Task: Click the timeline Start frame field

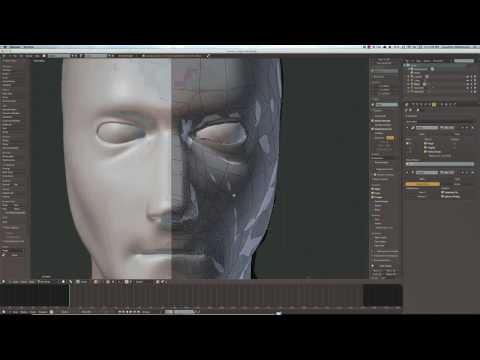Action: [65, 312]
